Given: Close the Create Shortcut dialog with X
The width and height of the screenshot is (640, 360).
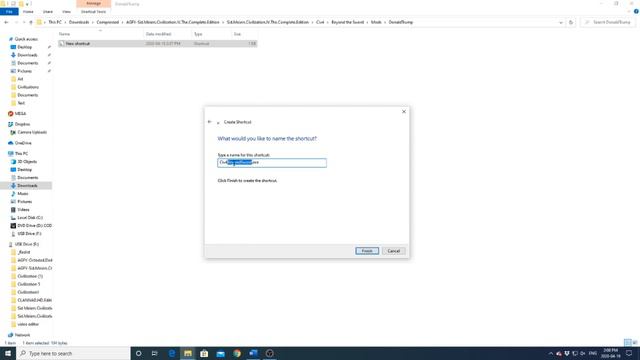Looking at the screenshot, I should 404,111.
